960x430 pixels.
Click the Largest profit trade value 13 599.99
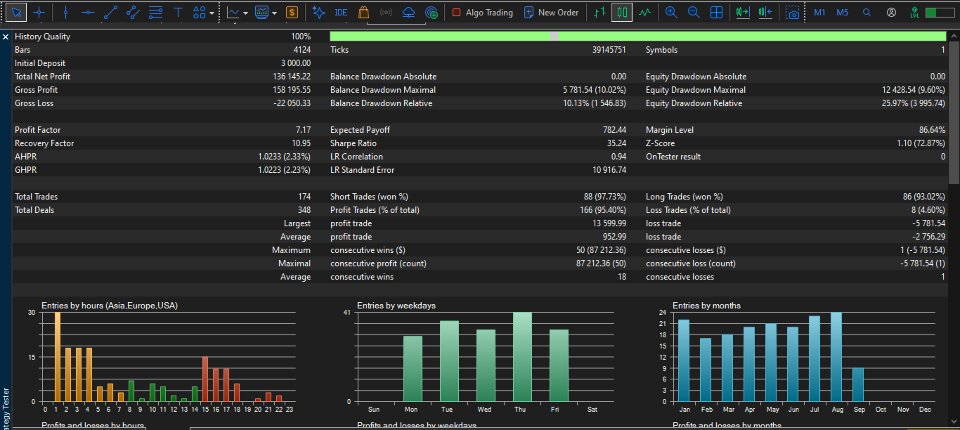click(x=609, y=224)
